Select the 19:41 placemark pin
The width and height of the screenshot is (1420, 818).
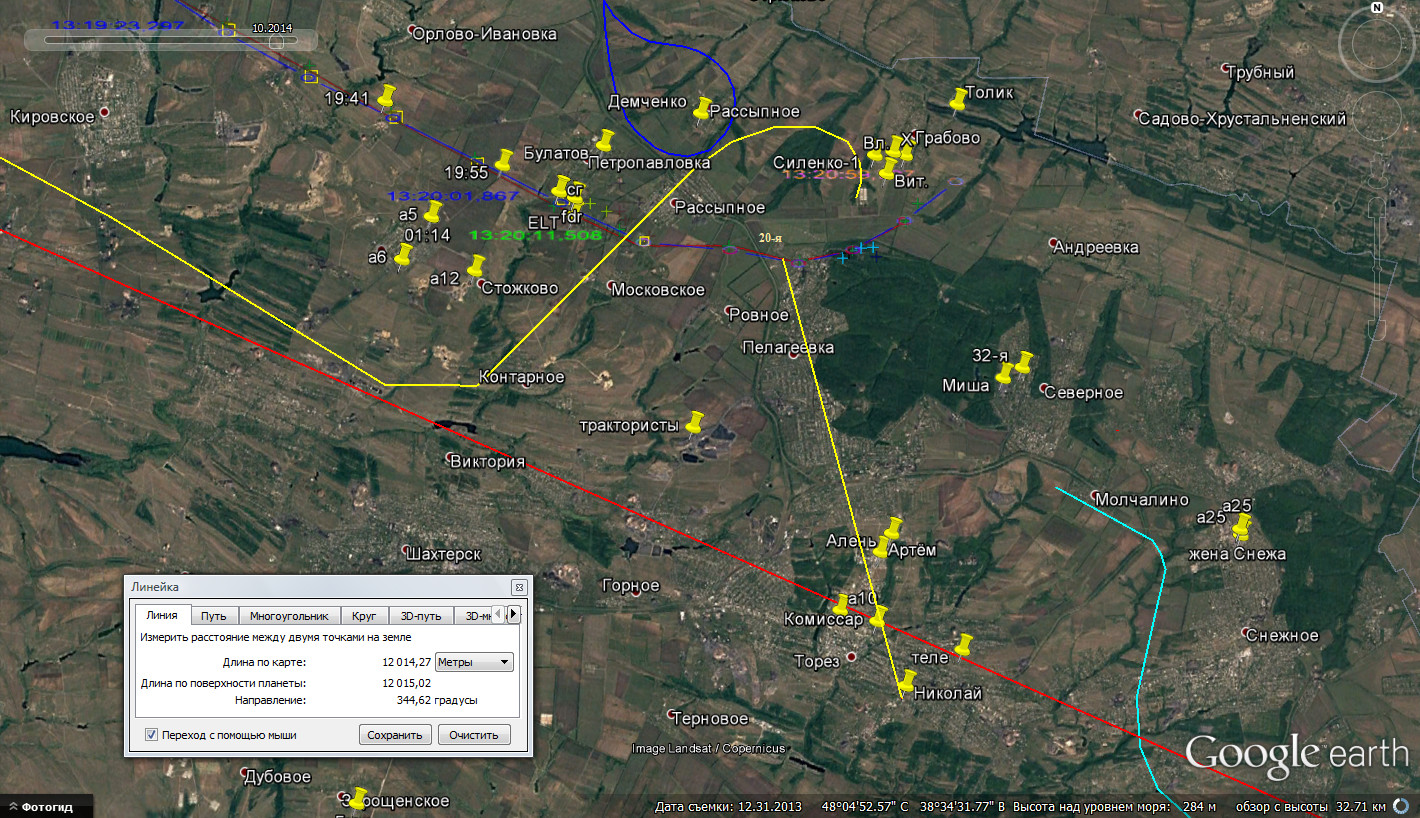[386, 96]
